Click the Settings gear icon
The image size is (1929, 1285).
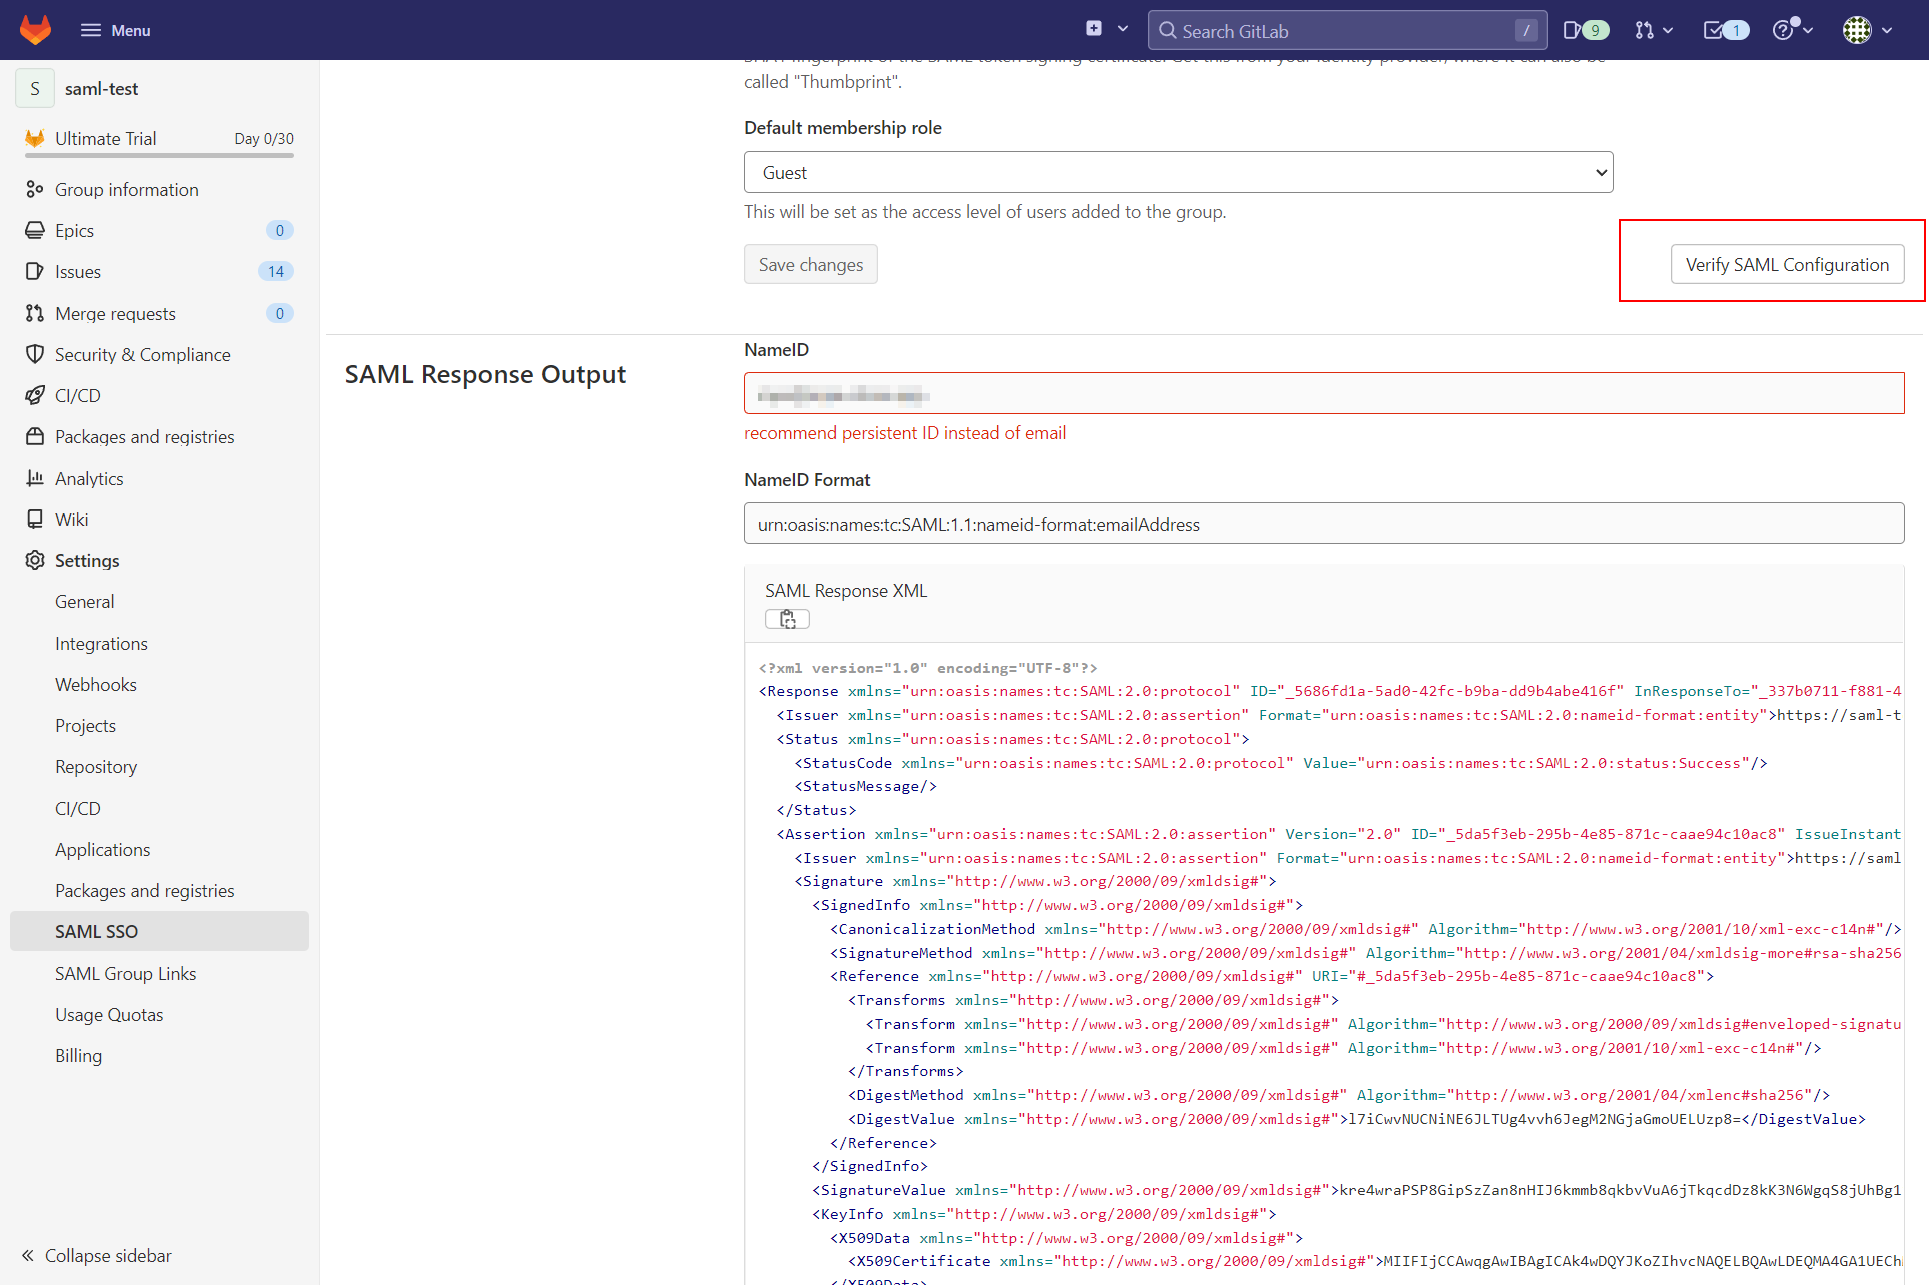36,561
